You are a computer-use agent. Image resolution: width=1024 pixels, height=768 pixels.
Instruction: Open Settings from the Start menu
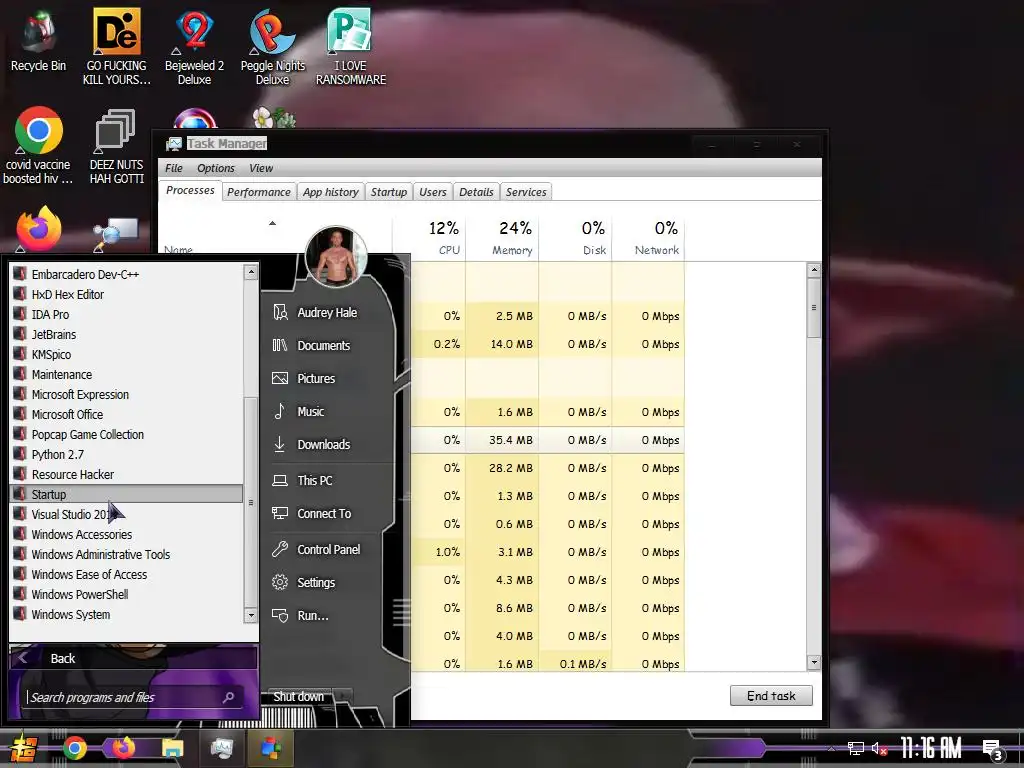pos(316,583)
